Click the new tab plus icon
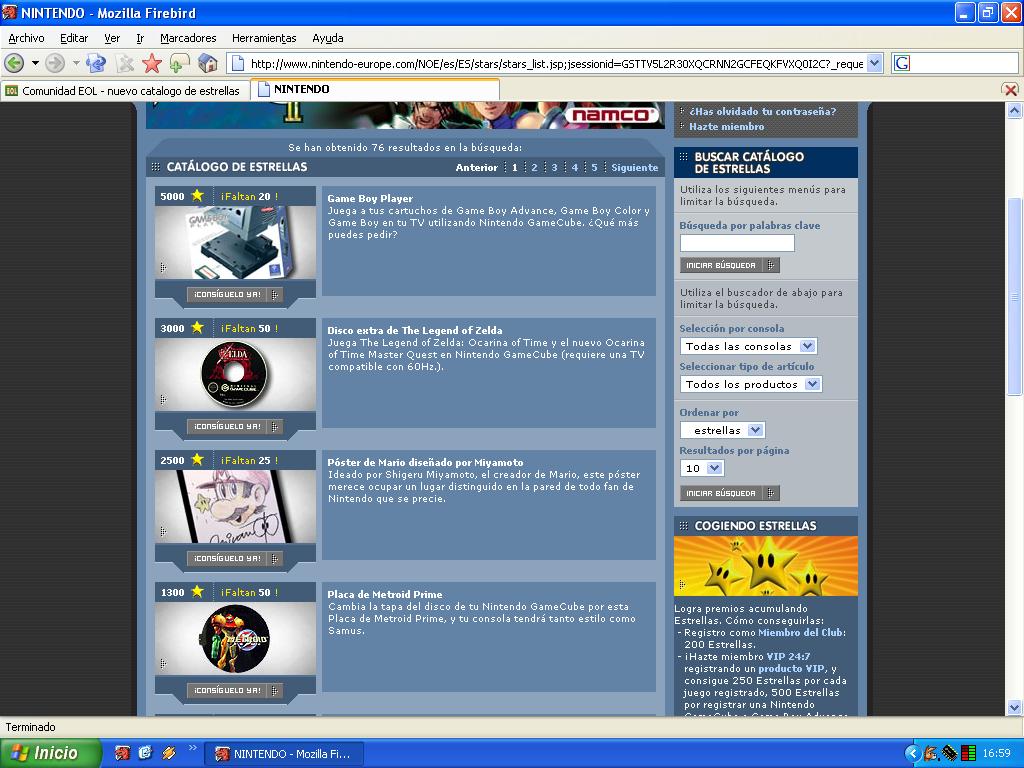The width and height of the screenshot is (1024, 768). coord(179,63)
